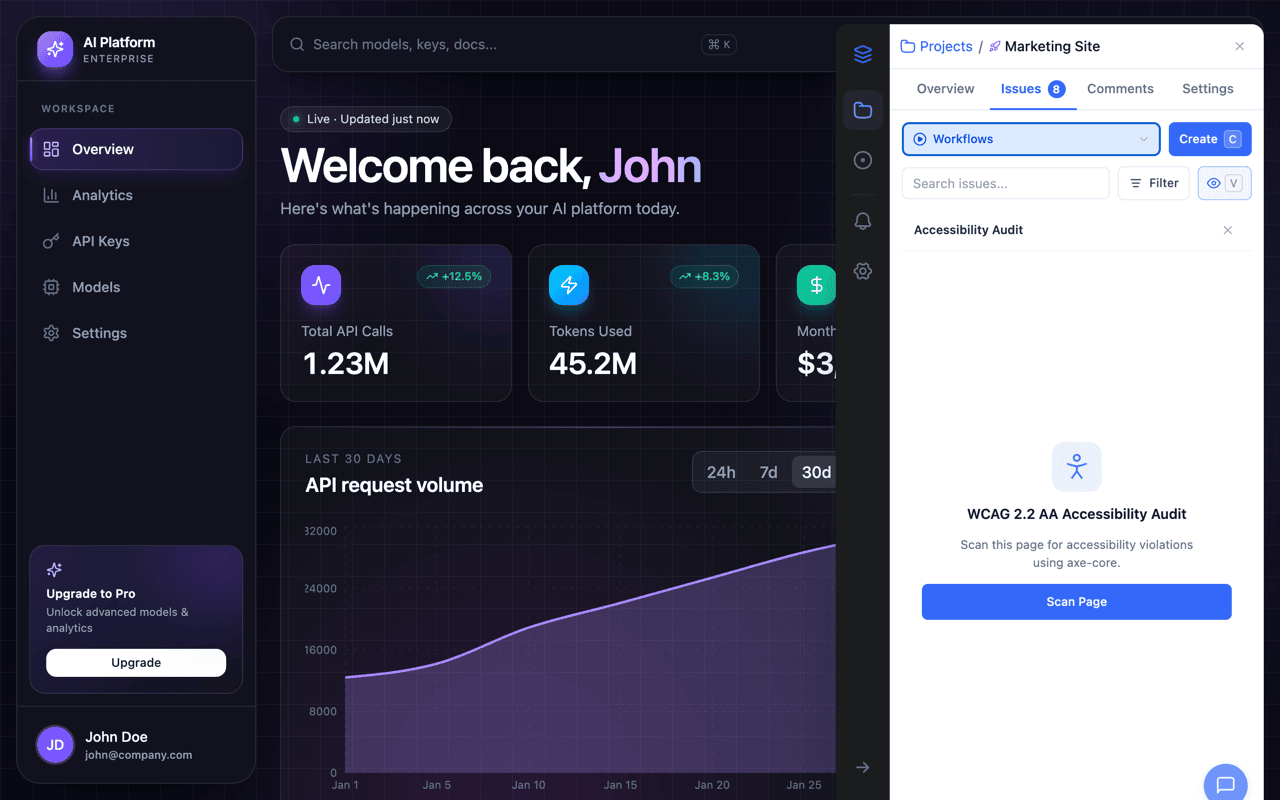Open Analytics in the sidebar
The height and width of the screenshot is (800, 1280).
click(x=136, y=195)
